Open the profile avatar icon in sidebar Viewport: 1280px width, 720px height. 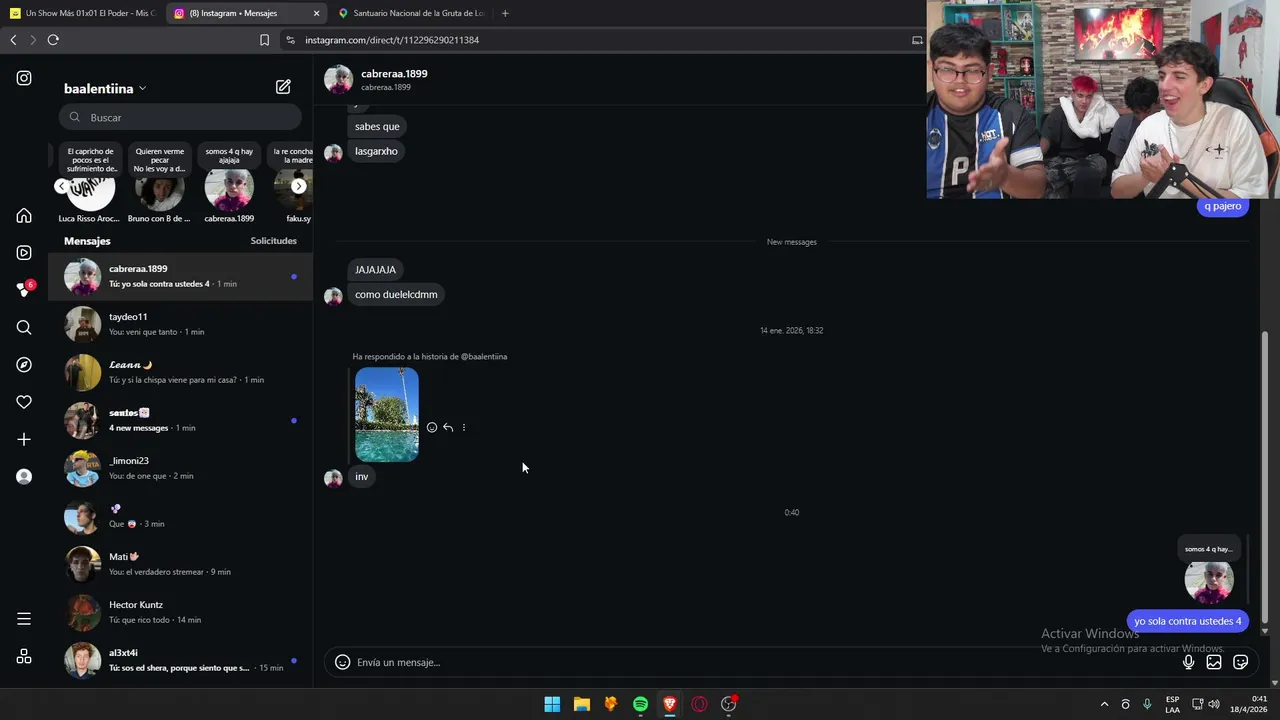pyautogui.click(x=24, y=477)
